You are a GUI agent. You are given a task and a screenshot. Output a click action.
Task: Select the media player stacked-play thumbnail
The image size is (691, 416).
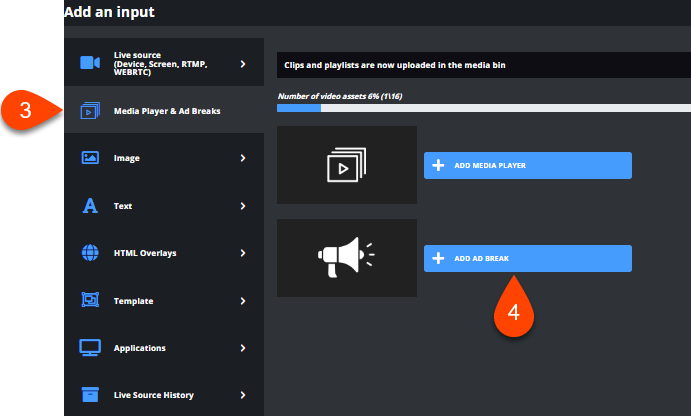(347, 165)
